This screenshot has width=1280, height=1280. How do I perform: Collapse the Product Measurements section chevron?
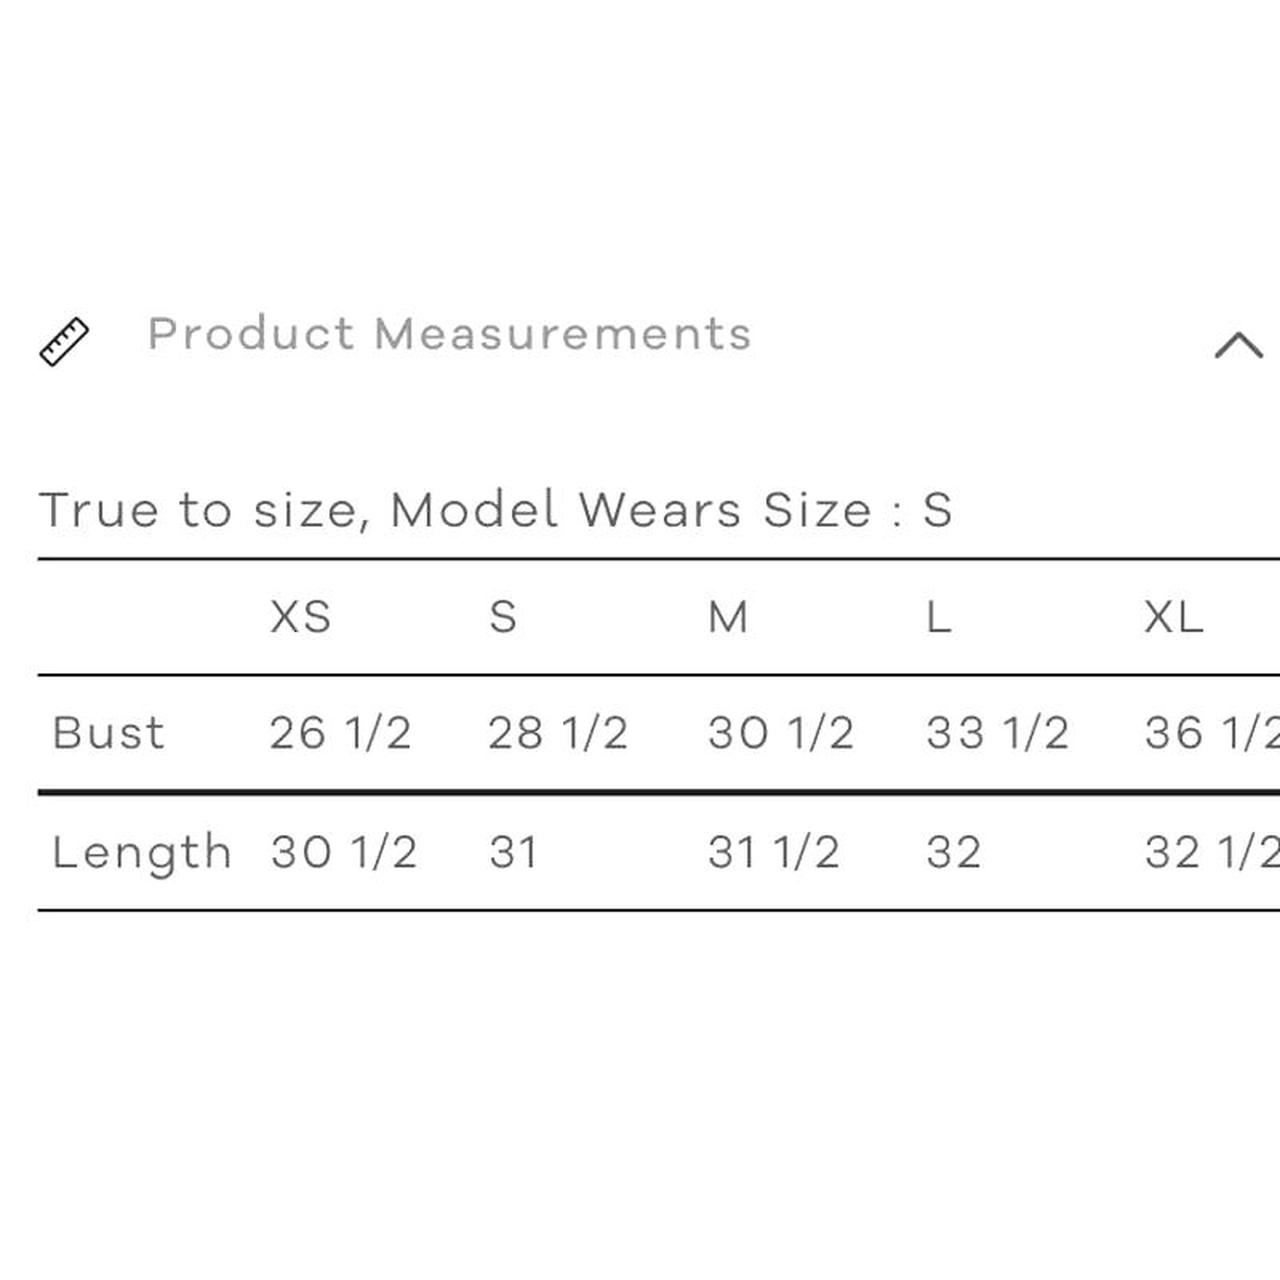[1238, 345]
